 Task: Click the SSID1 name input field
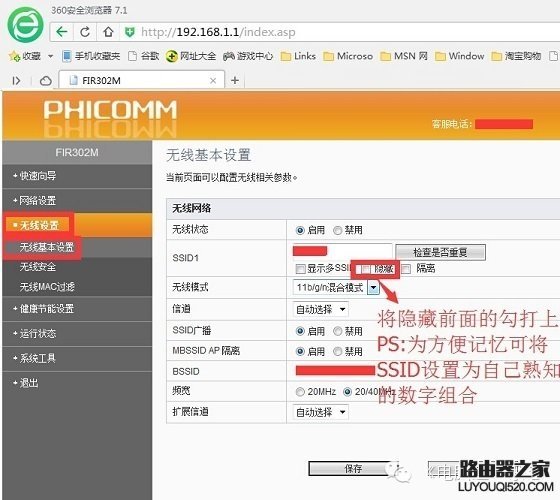[x=342, y=252]
